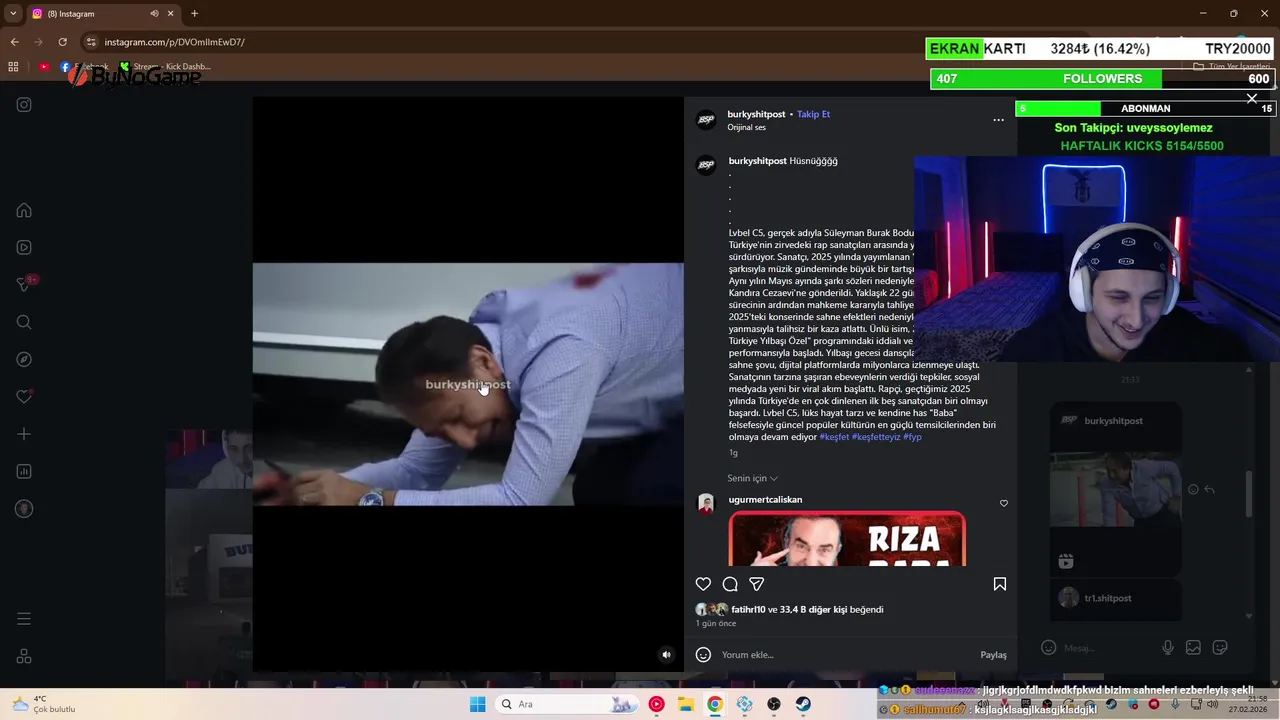Reload the Instagram page
Image resolution: width=1280 pixels, height=720 pixels.
tap(62, 42)
